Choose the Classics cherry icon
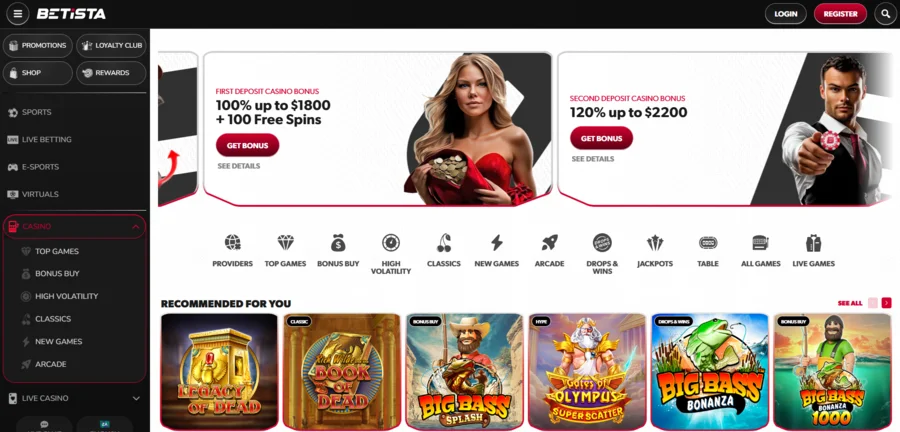 pyautogui.click(x=444, y=243)
